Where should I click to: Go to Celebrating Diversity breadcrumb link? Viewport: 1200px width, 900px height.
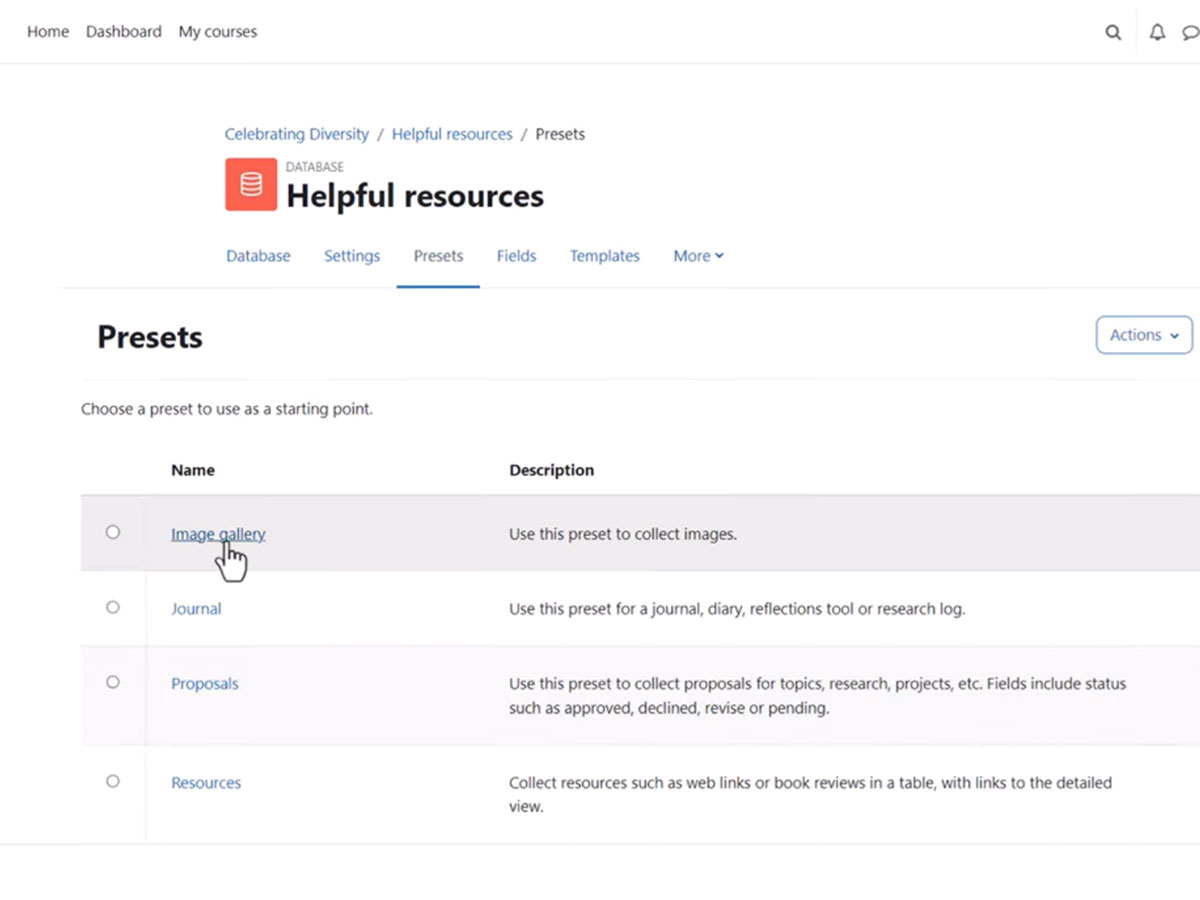point(296,134)
